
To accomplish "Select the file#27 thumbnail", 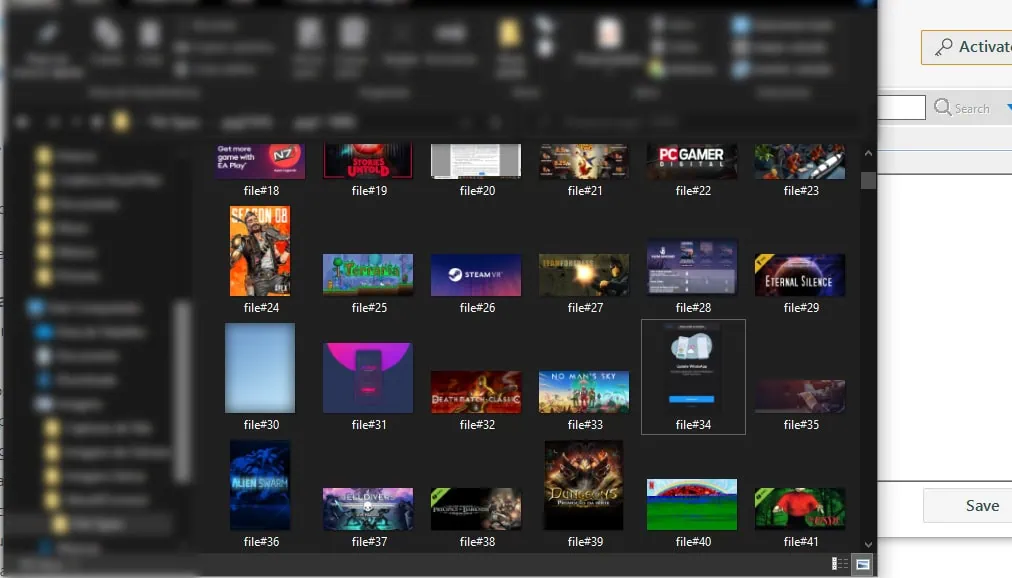I will [x=584, y=275].
